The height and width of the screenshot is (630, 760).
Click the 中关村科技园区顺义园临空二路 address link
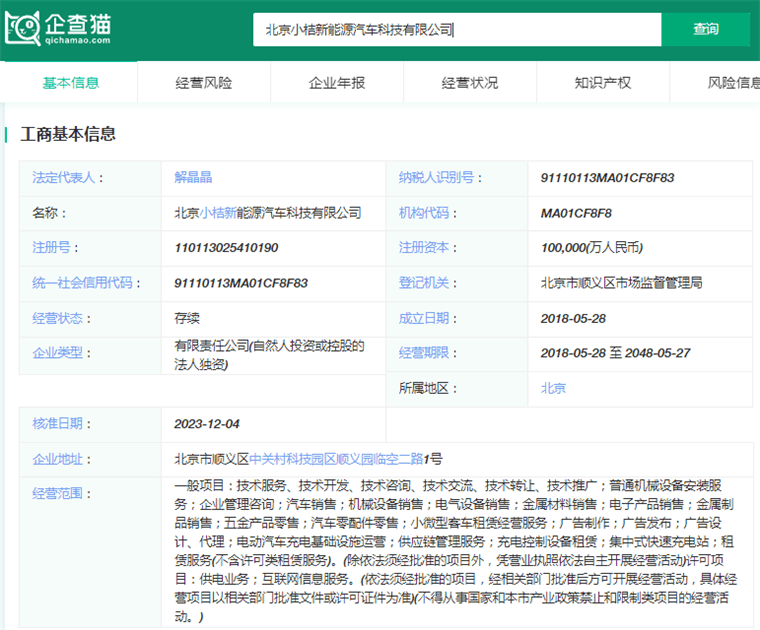334,459
